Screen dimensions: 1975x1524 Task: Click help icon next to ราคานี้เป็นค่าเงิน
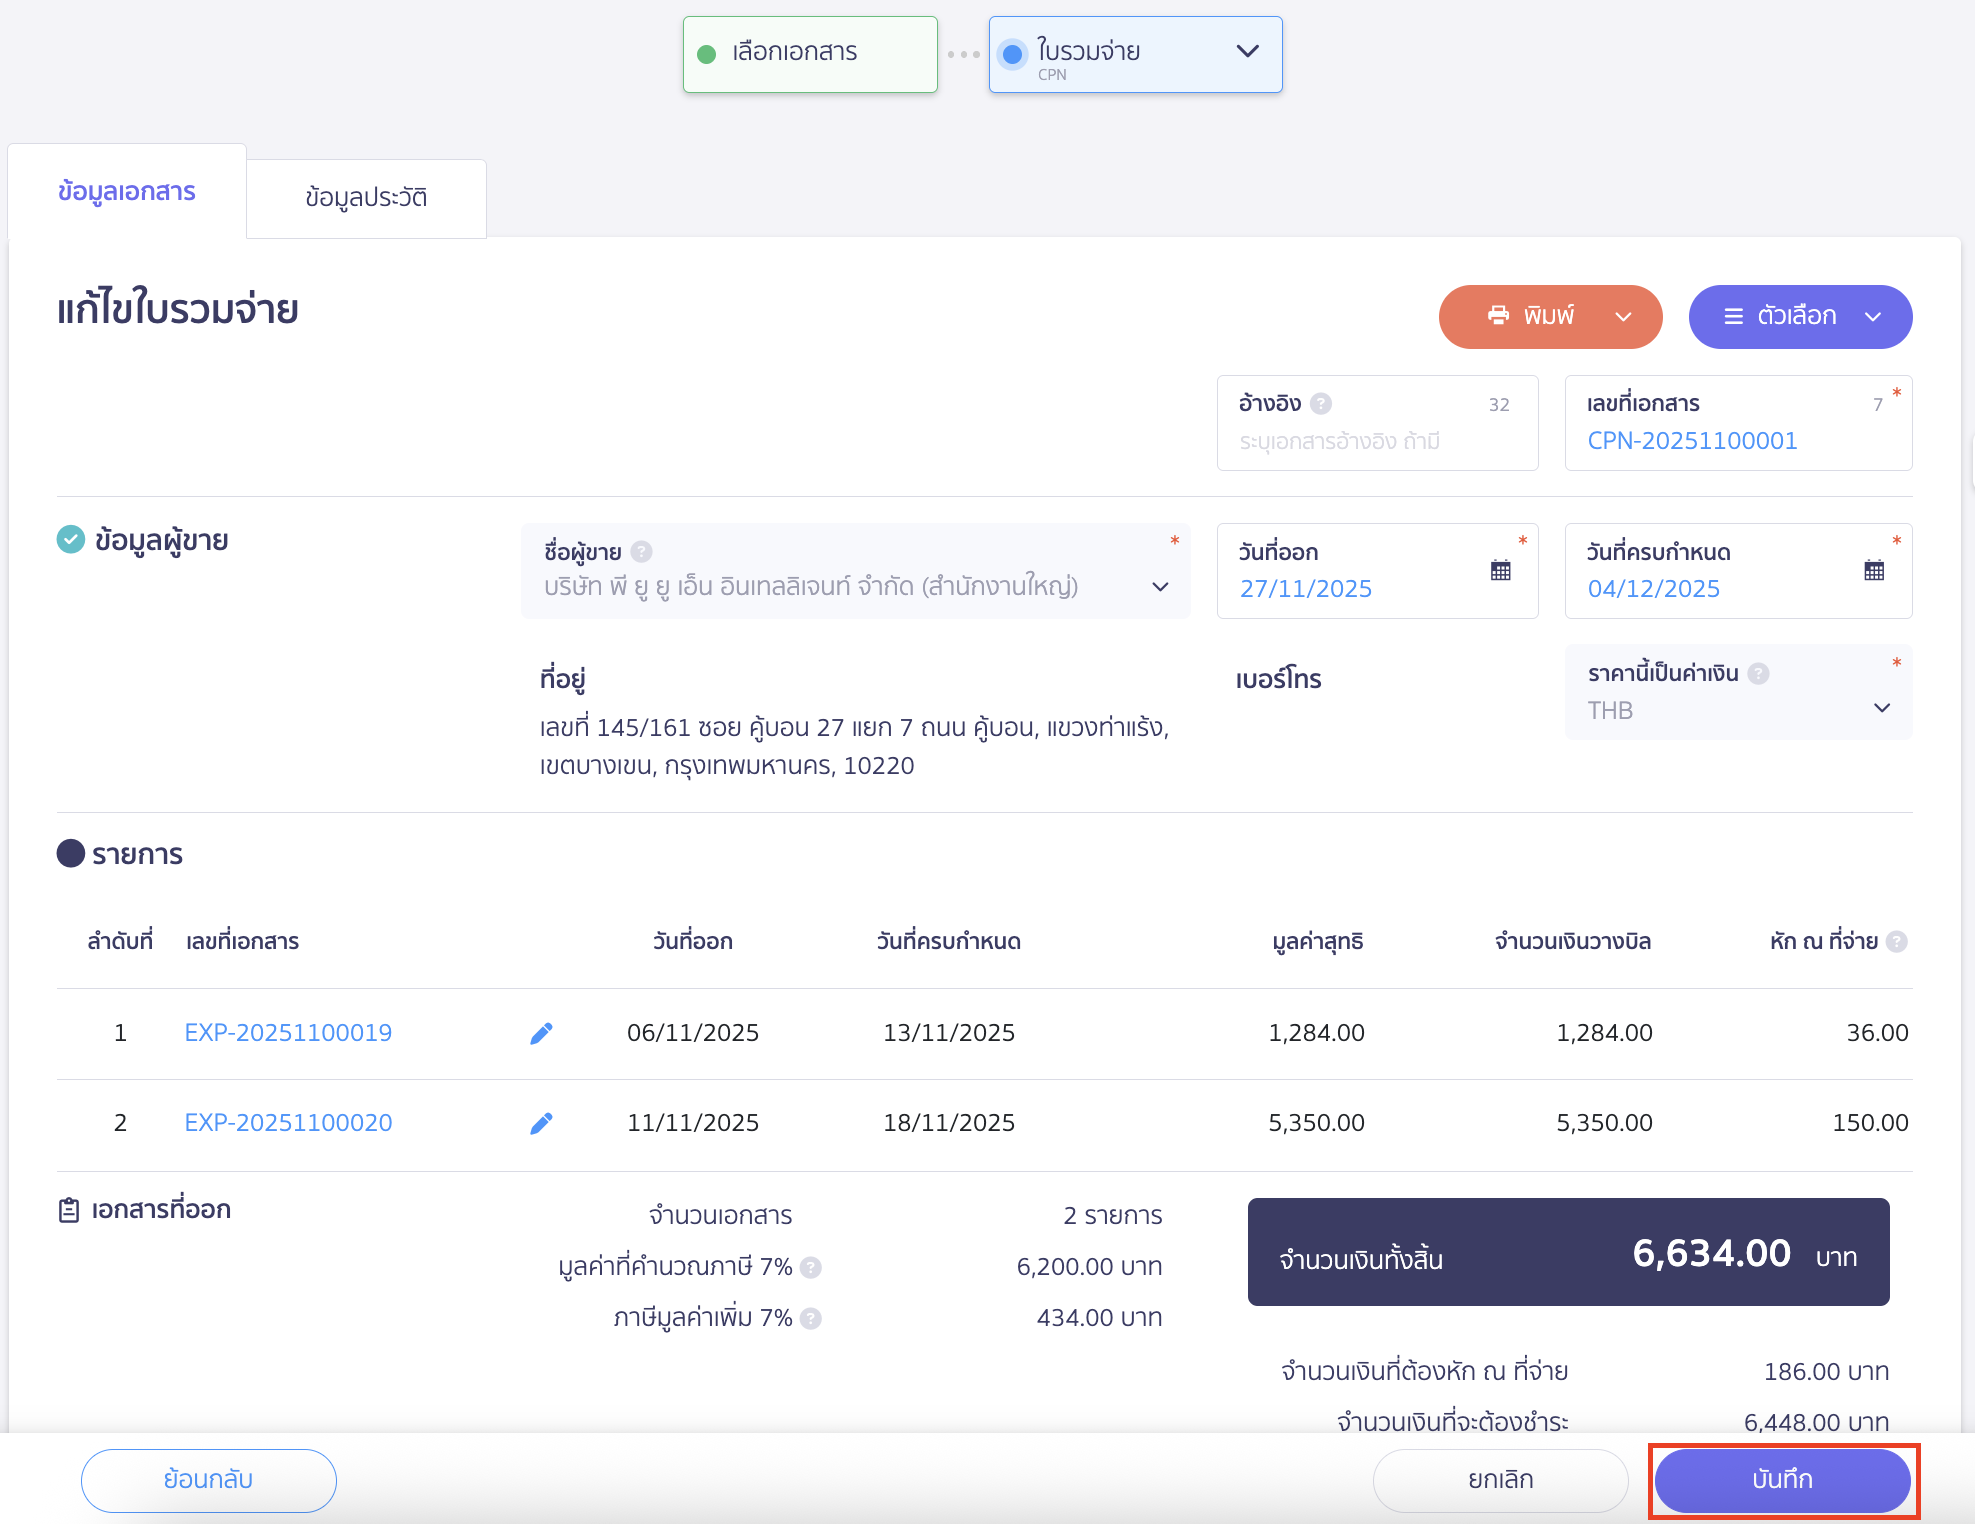click(x=1758, y=673)
